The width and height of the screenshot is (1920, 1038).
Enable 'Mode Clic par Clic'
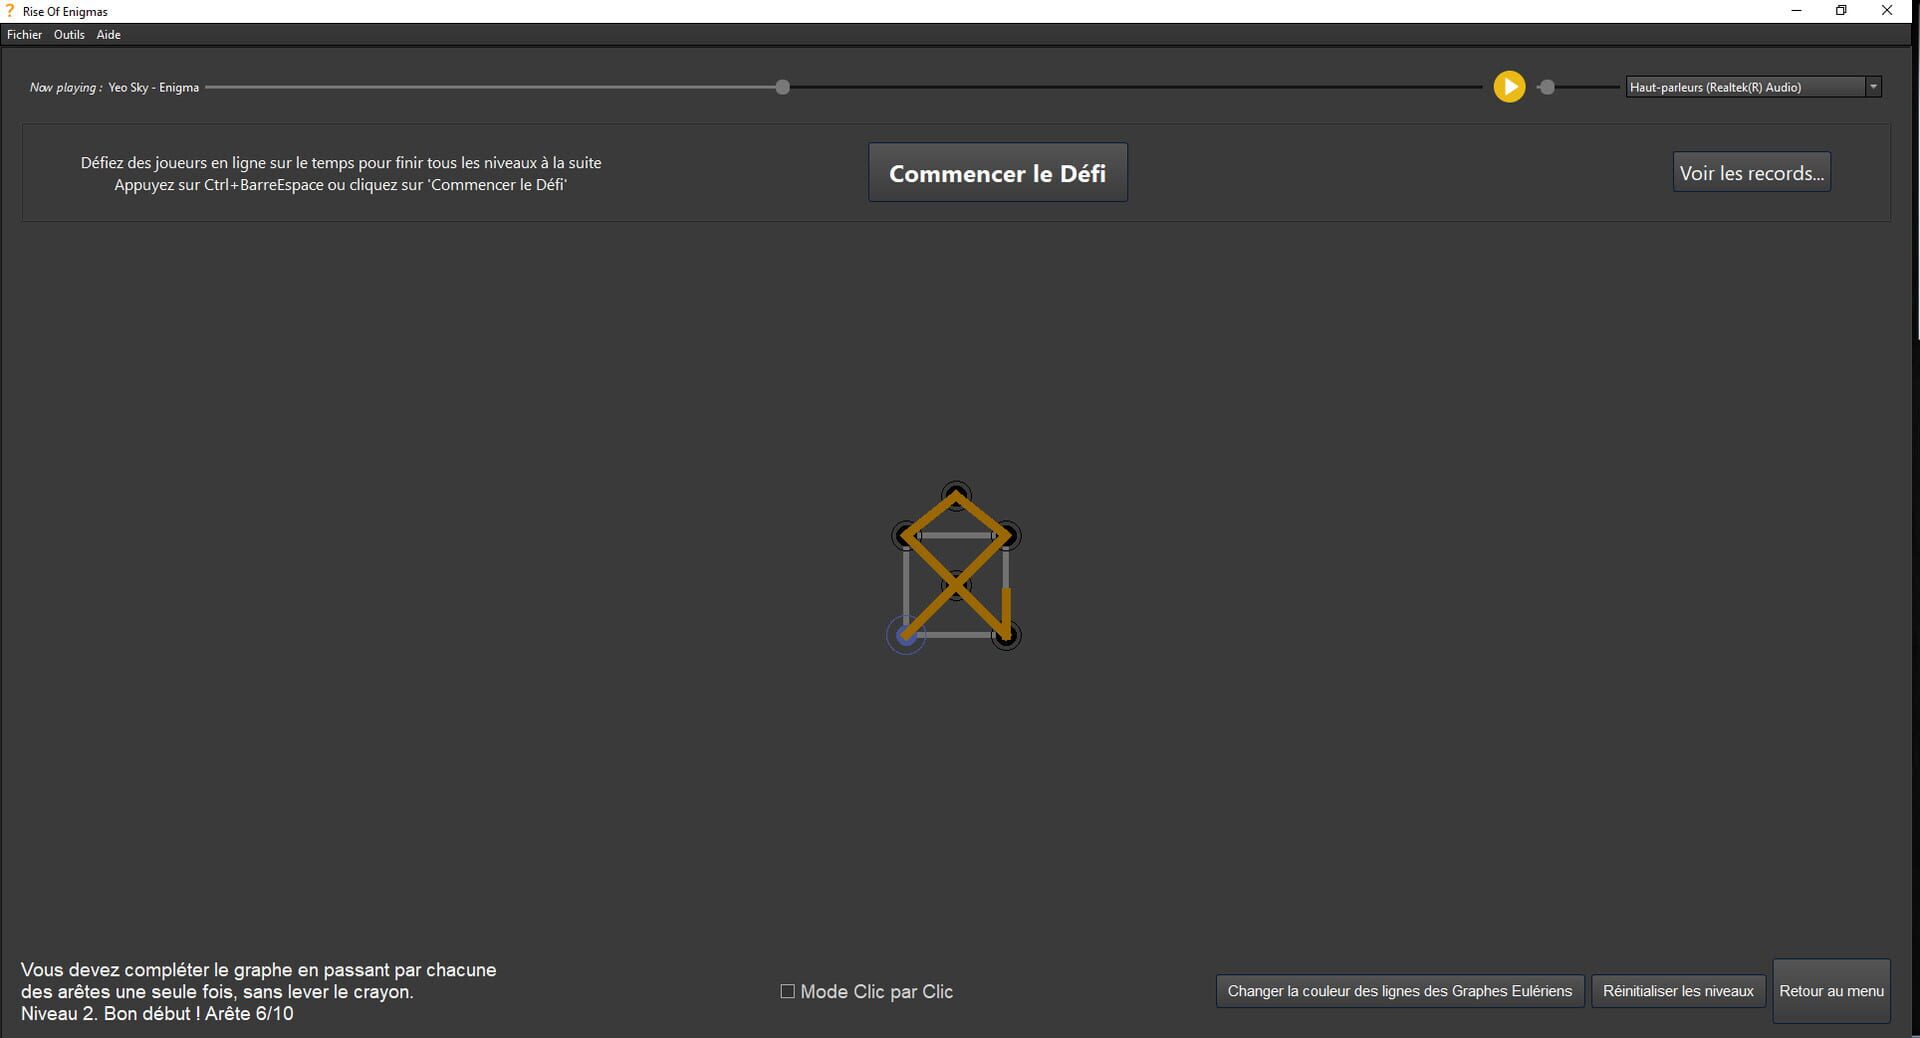coord(787,991)
